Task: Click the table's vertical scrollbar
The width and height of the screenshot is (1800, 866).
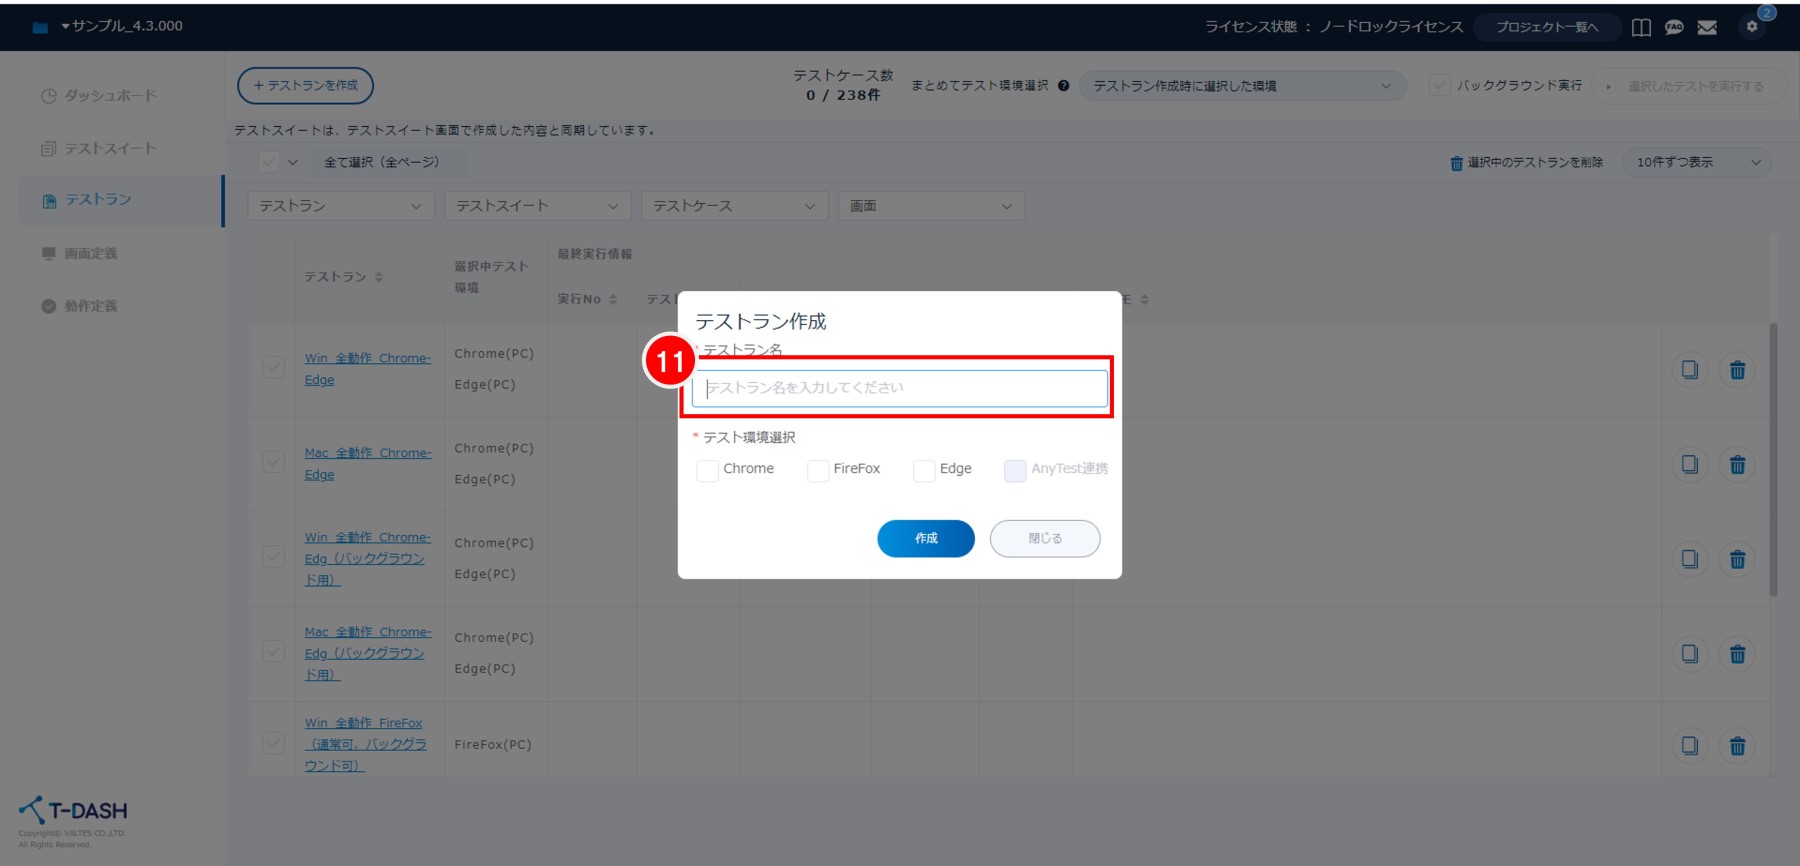Action: coord(1773,460)
